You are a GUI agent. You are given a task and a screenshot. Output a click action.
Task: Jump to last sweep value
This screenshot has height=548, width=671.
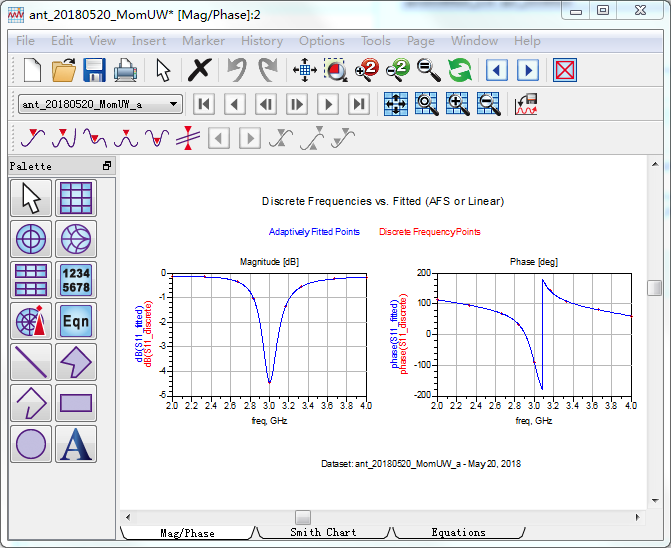click(x=359, y=104)
